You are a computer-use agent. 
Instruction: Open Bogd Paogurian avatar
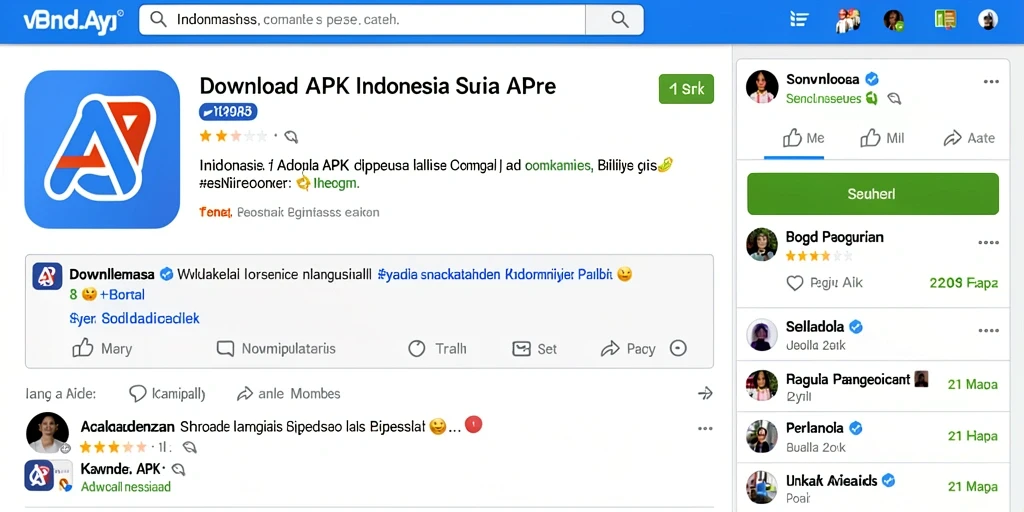click(x=762, y=244)
